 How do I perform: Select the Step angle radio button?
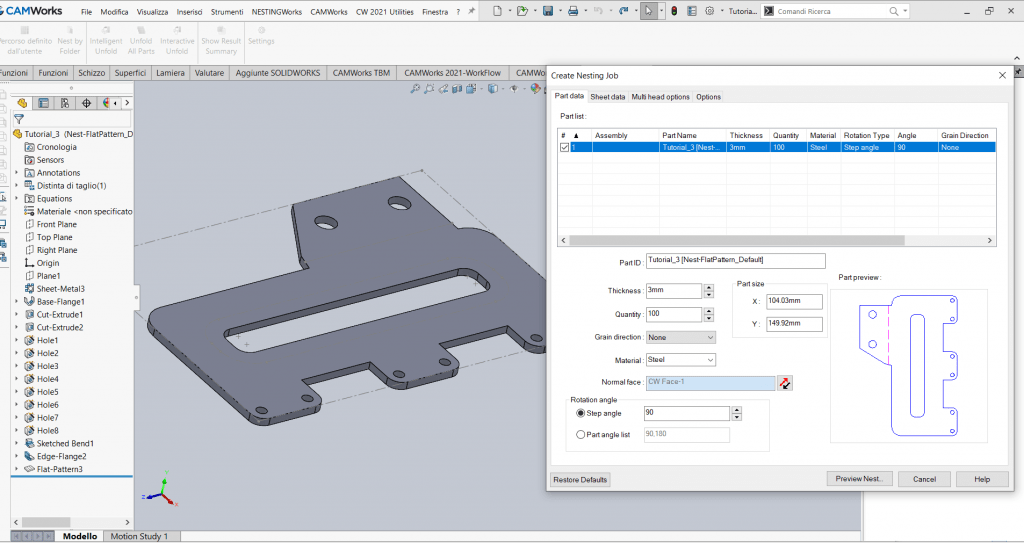click(x=581, y=413)
